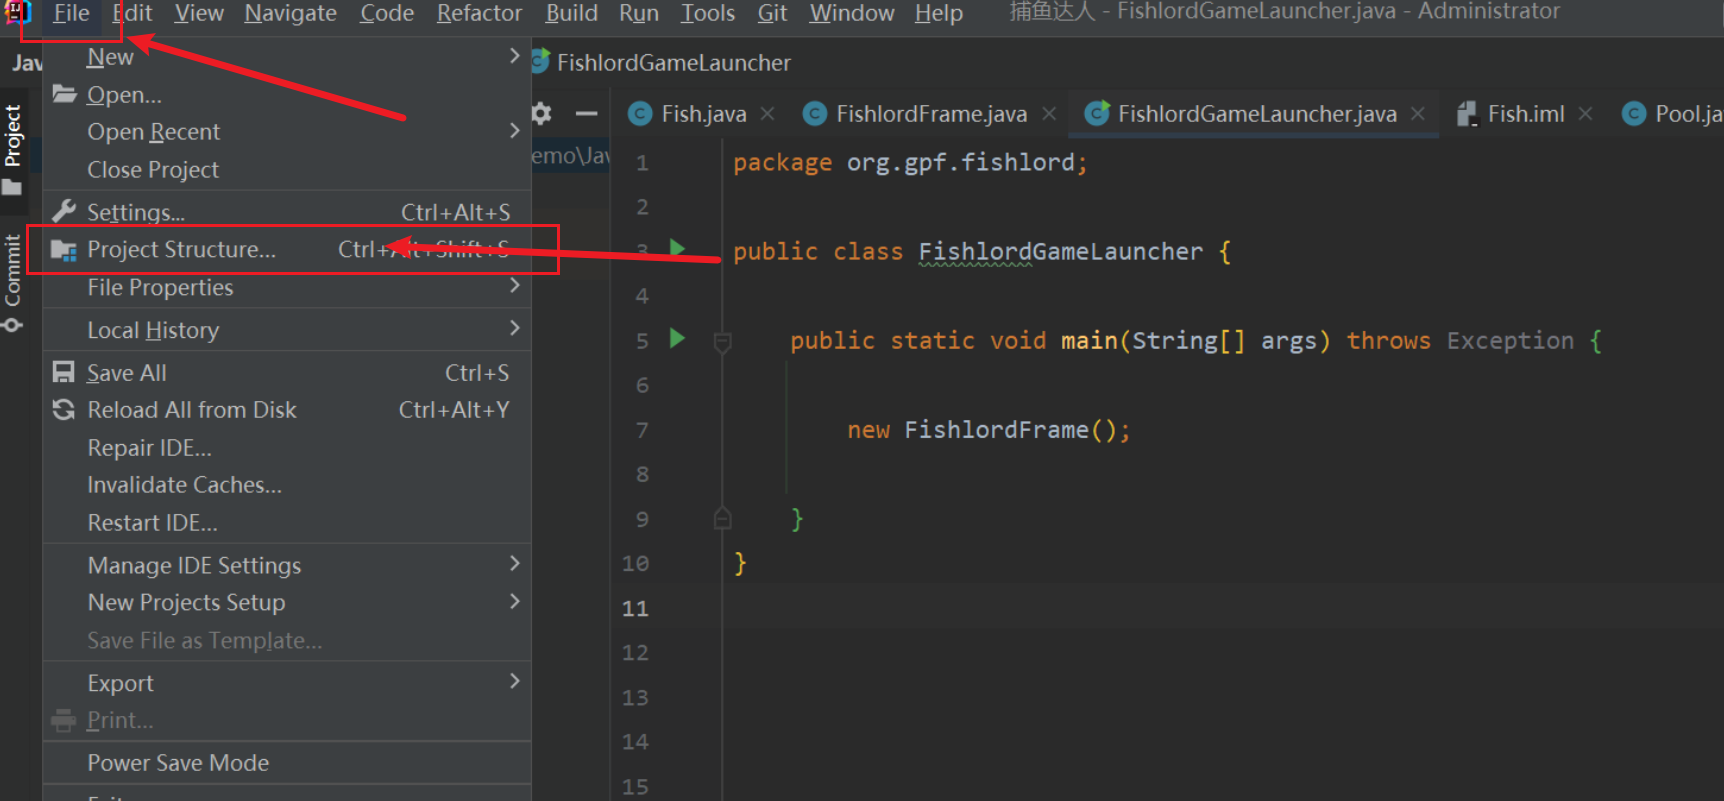Click the FishlordFrame() constructor call in code
1724x801 pixels.
click(x=1010, y=430)
